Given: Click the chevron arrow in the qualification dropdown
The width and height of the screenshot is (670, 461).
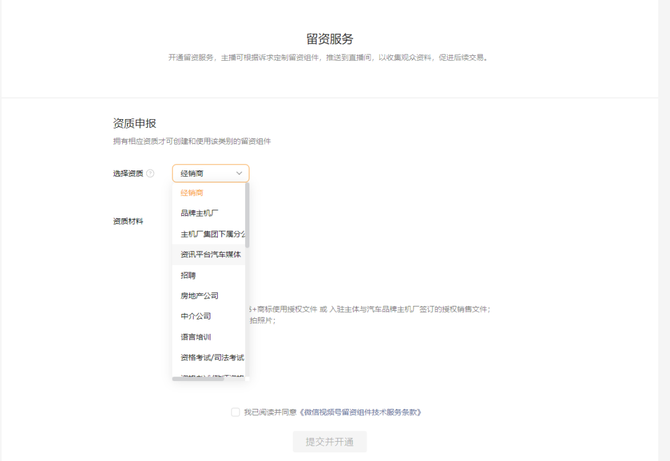Looking at the screenshot, I should pos(239,174).
